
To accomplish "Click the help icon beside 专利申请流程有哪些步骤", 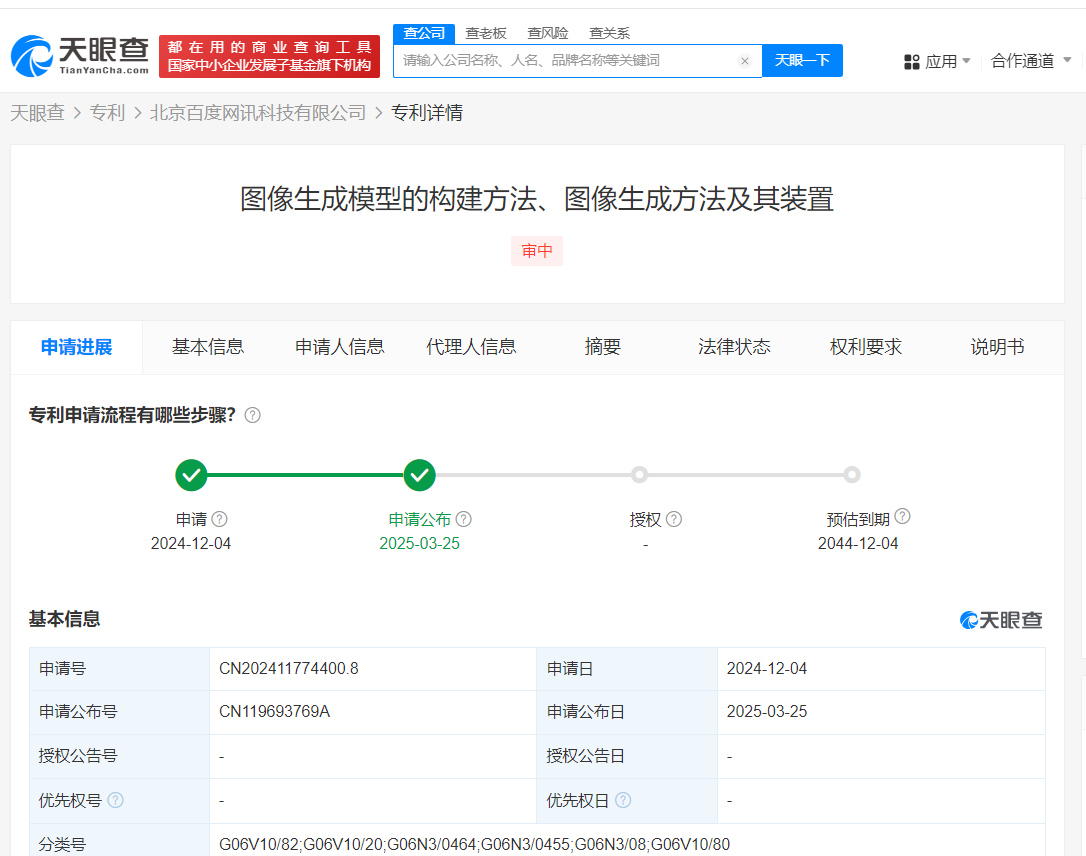I will [253, 415].
